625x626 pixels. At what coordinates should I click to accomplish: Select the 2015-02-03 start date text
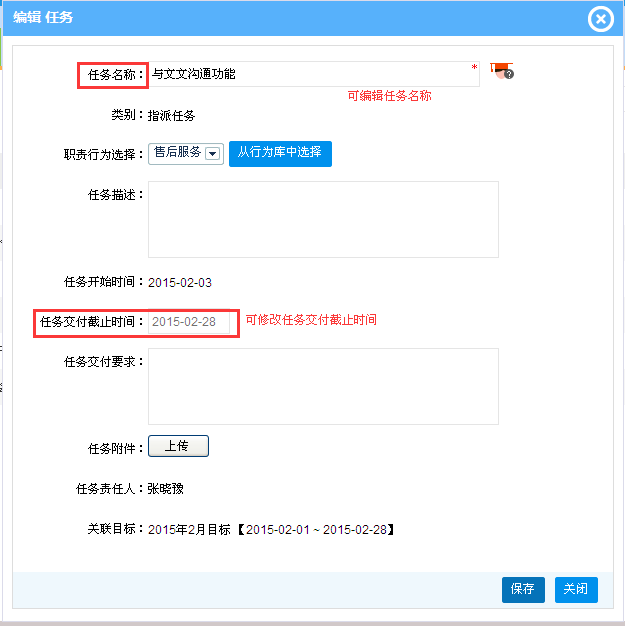[180, 283]
